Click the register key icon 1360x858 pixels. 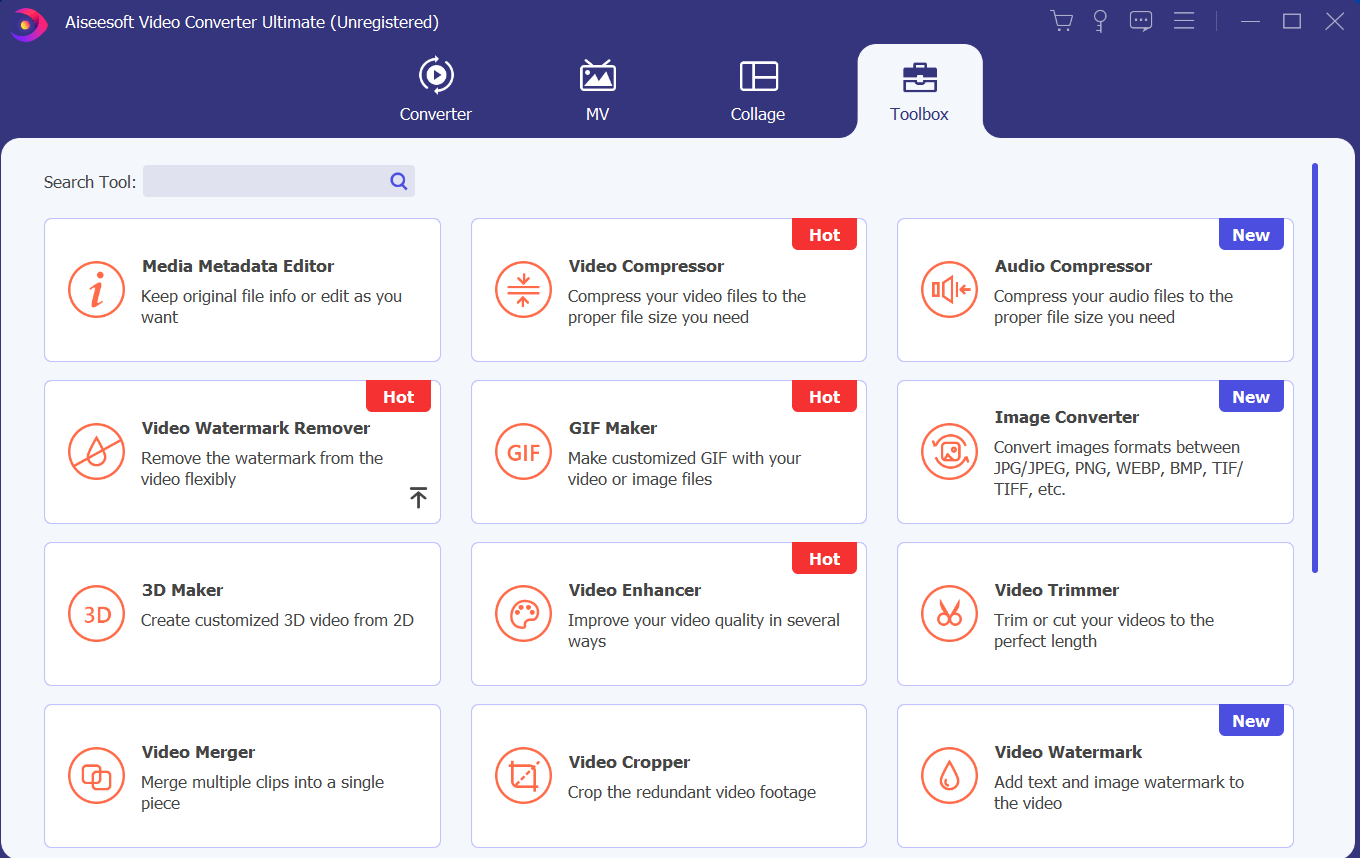click(1100, 21)
